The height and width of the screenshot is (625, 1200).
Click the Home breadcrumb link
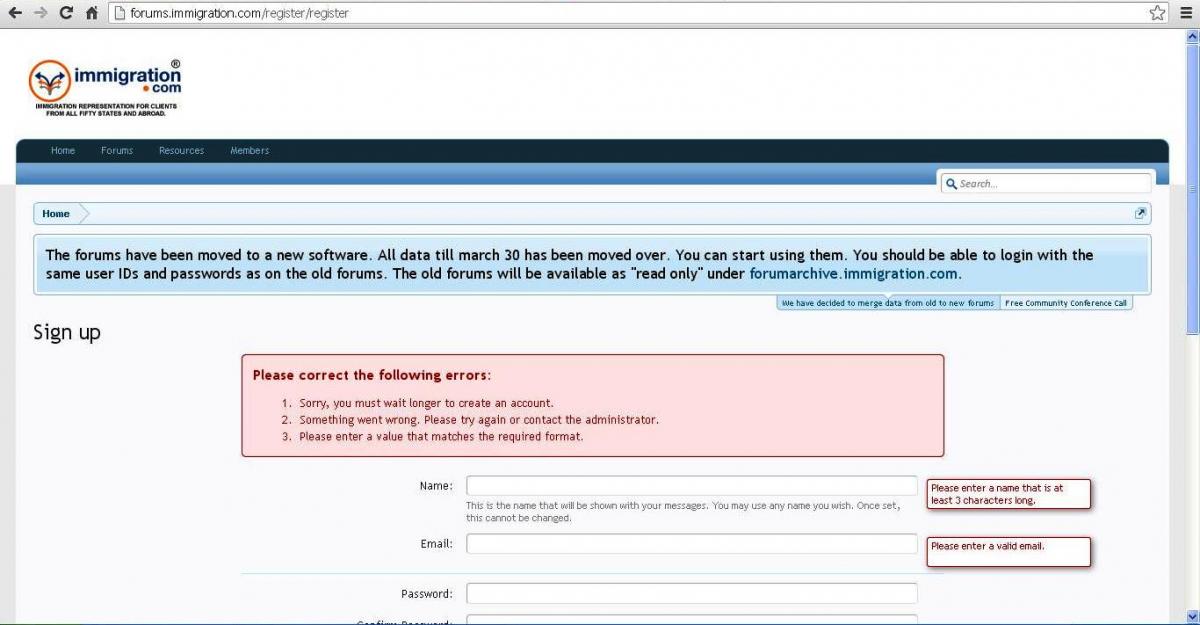[56, 214]
